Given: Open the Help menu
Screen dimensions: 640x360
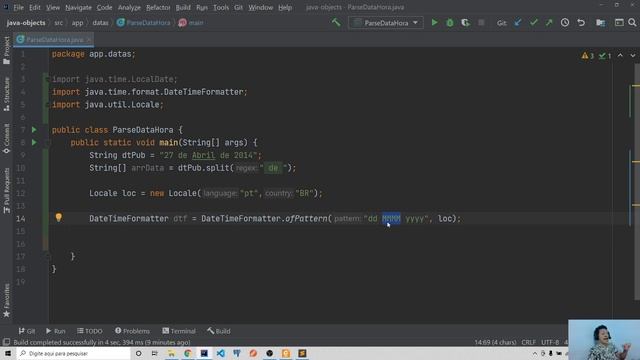Looking at the screenshot, I should pyautogui.click(x=285, y=7).
